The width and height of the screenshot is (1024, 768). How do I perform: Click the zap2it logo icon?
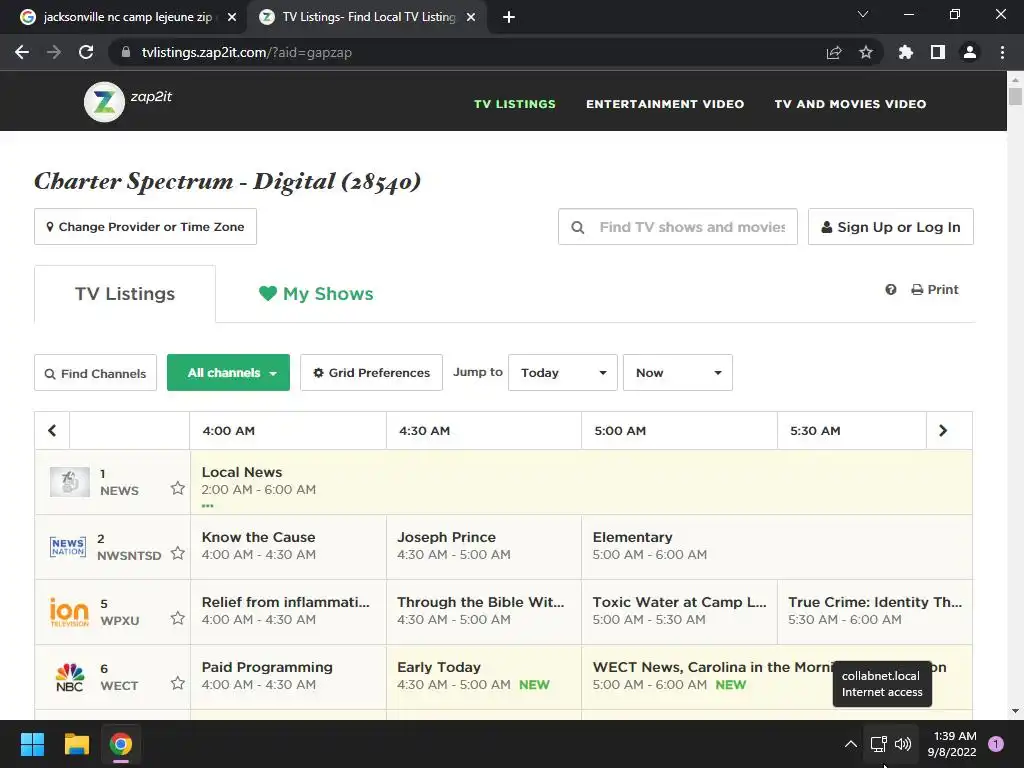pyautogui.click(x=104, y=102)
